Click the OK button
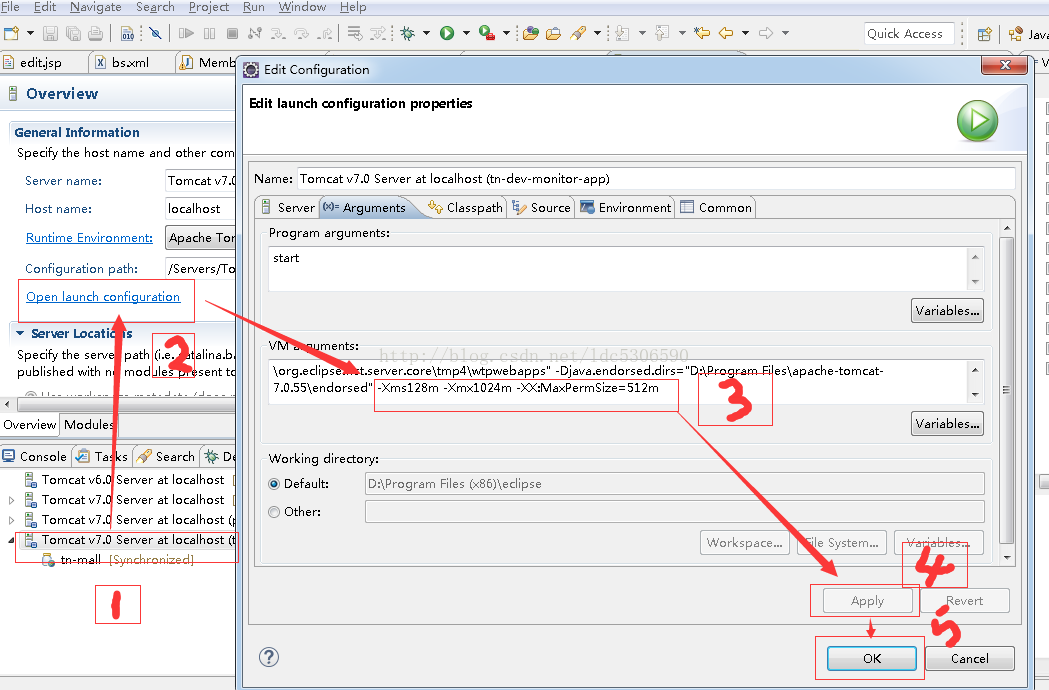1049x690 pixels. [872, 659]
